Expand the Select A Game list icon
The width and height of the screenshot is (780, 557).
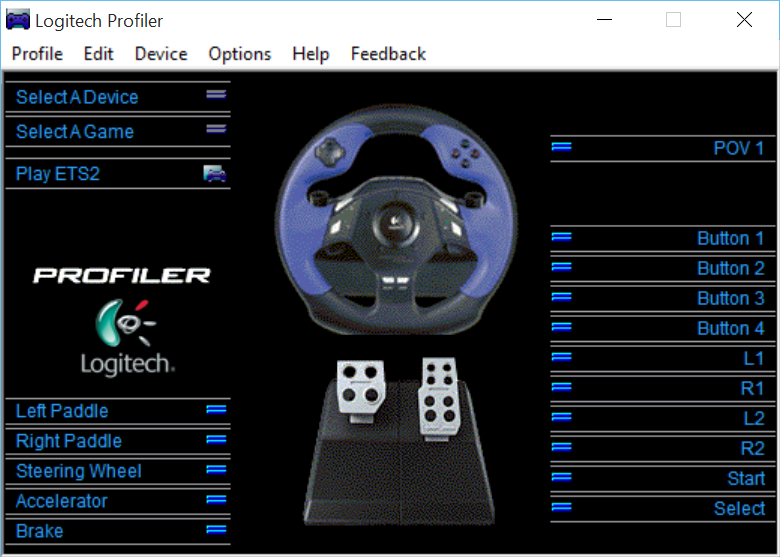coord(216,129)
